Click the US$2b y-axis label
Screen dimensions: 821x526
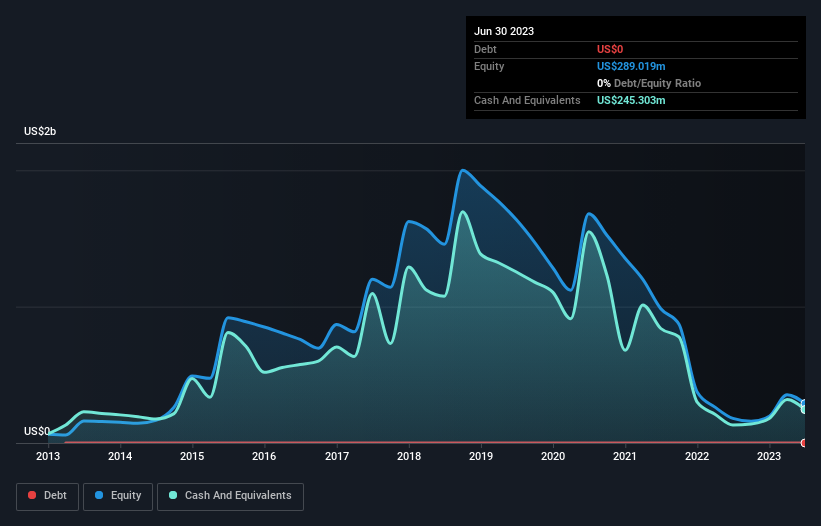pos(40,131)
